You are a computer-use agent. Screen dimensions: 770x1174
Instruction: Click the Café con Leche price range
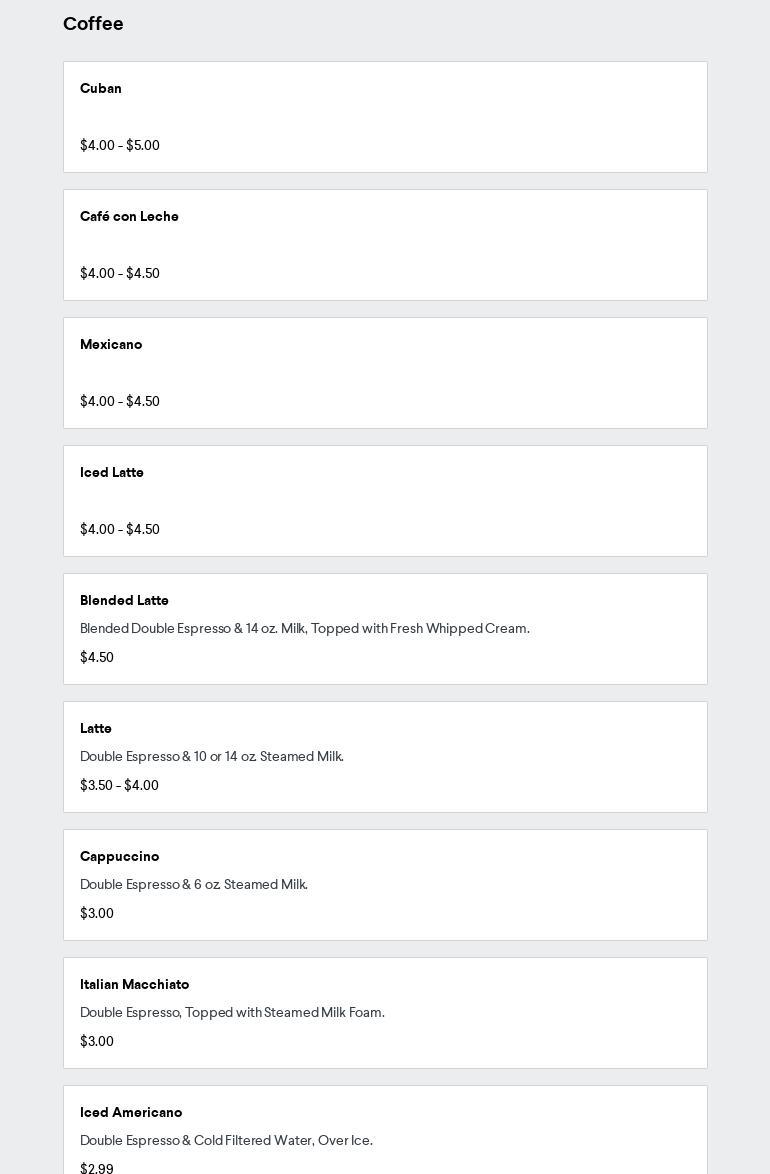pos(120,274)
